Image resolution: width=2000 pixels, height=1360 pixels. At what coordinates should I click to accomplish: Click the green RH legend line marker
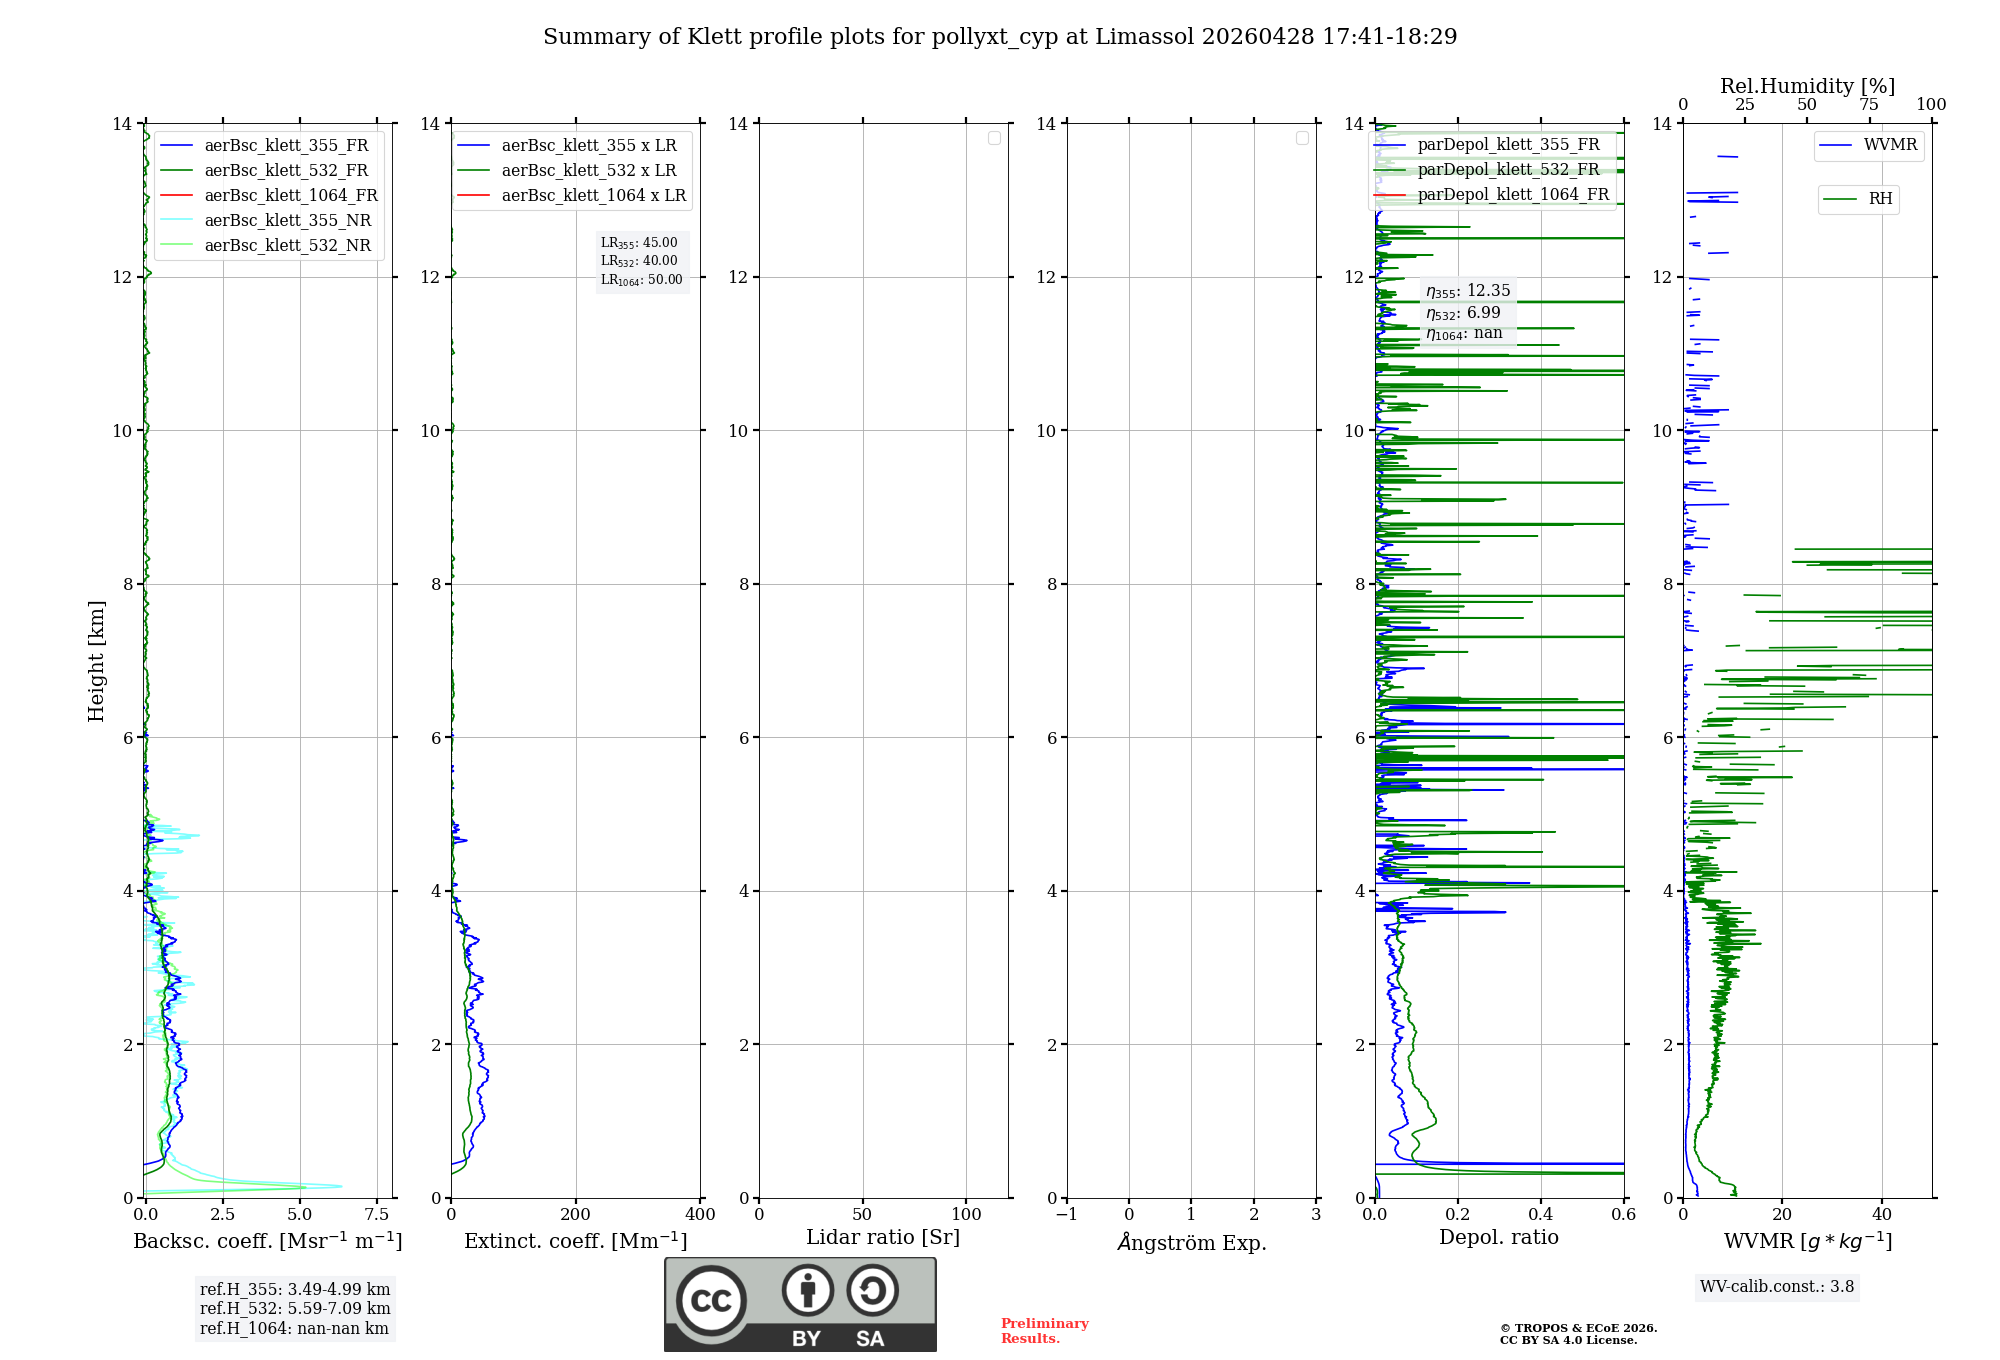click(1840, 199)
